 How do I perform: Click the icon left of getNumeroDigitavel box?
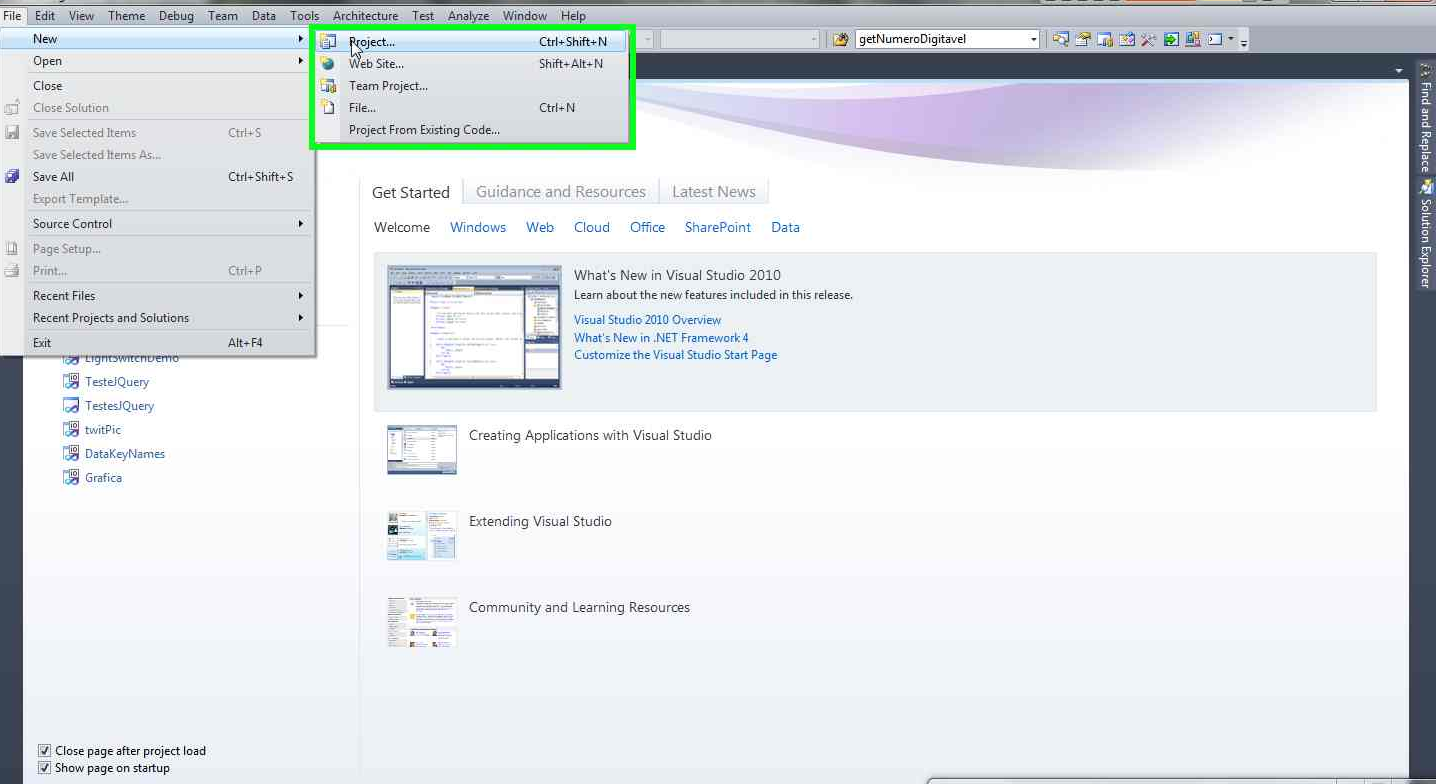coord(840,40)
